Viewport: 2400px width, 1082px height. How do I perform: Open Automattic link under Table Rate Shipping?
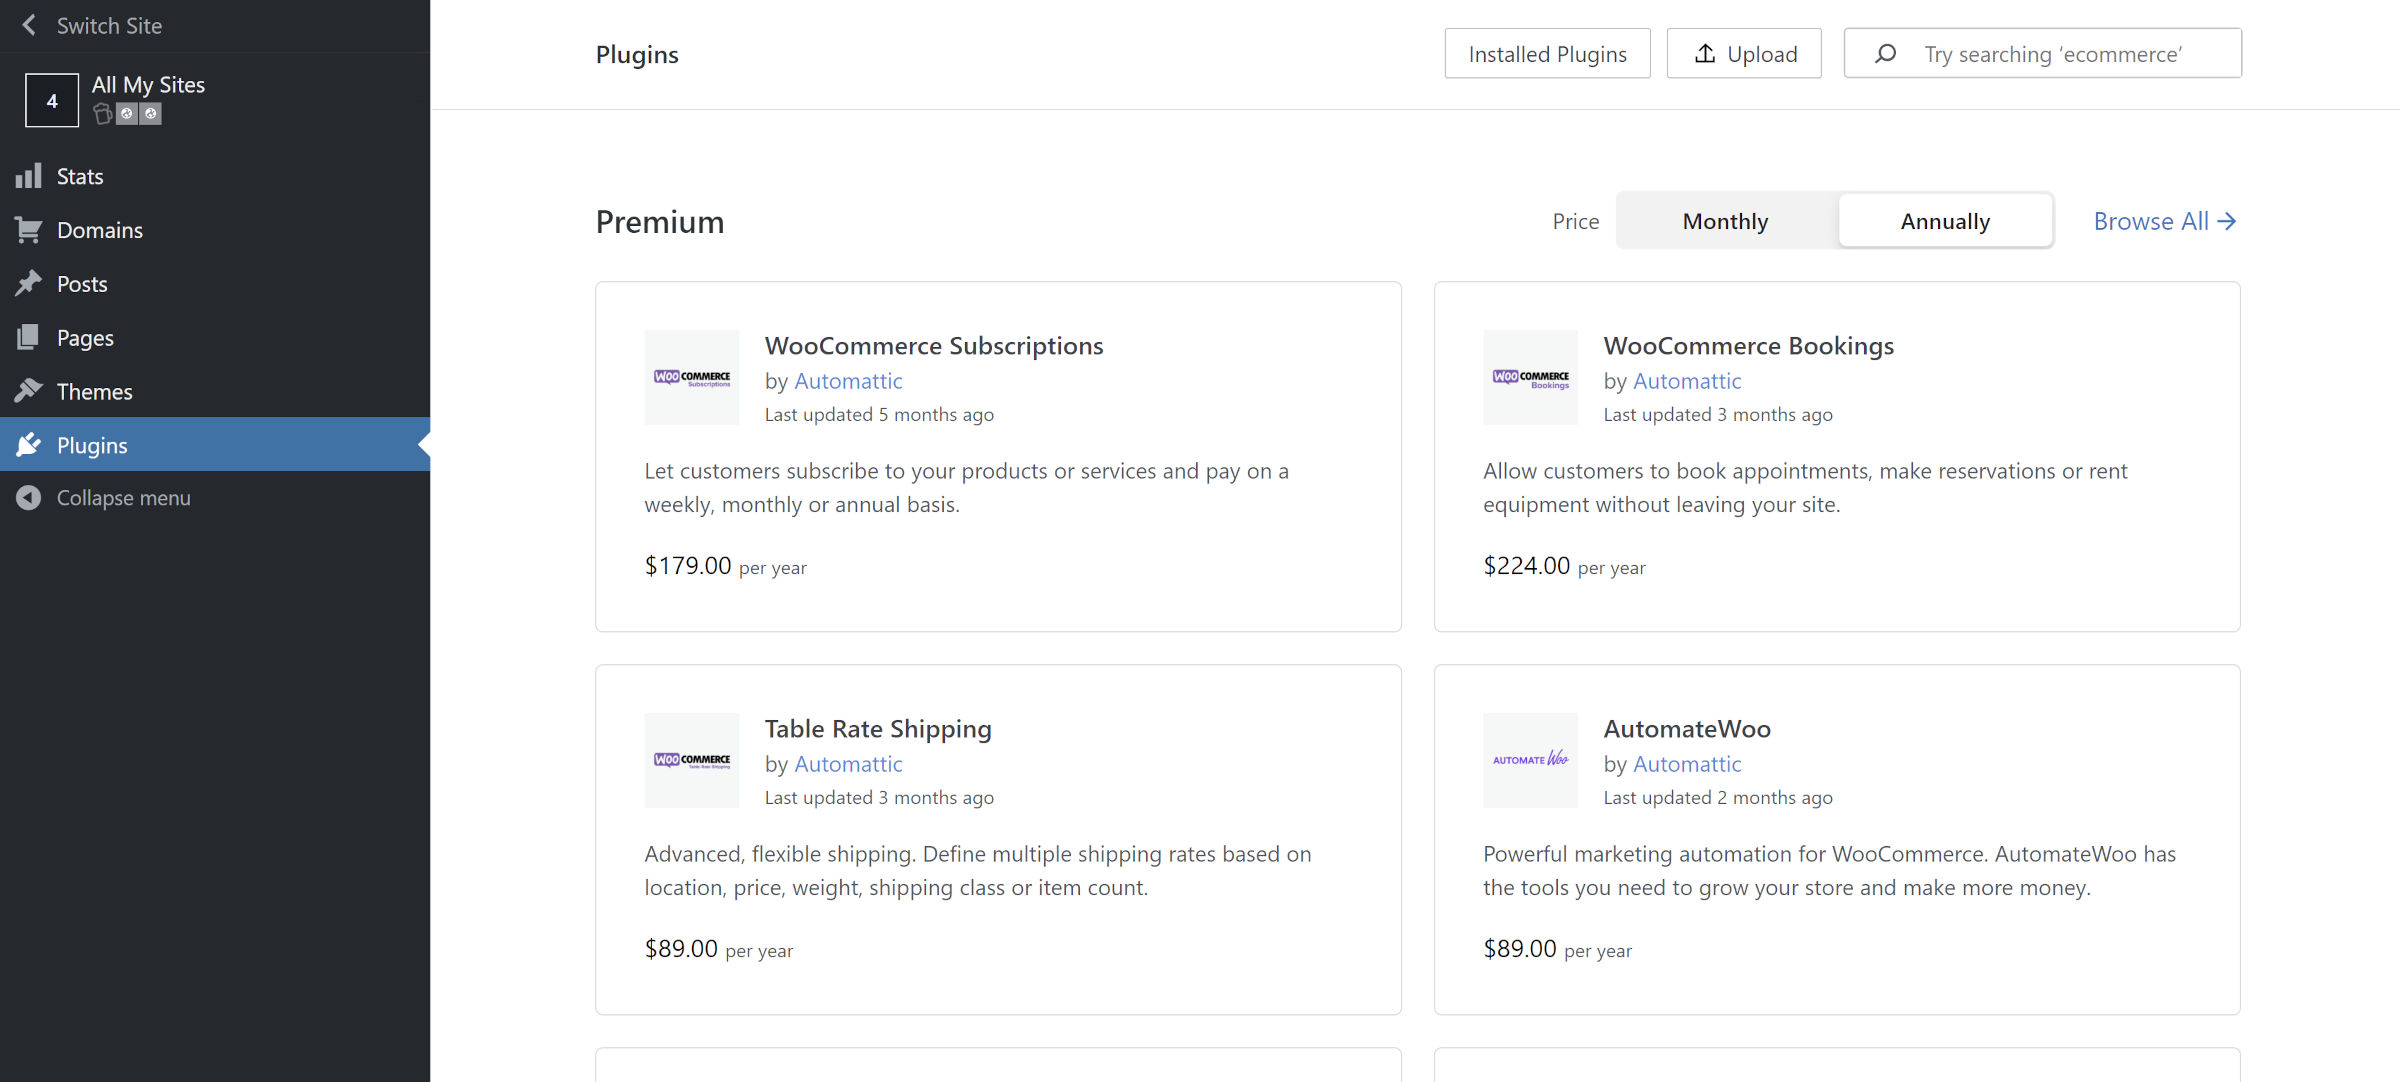(x=848, y=763)
